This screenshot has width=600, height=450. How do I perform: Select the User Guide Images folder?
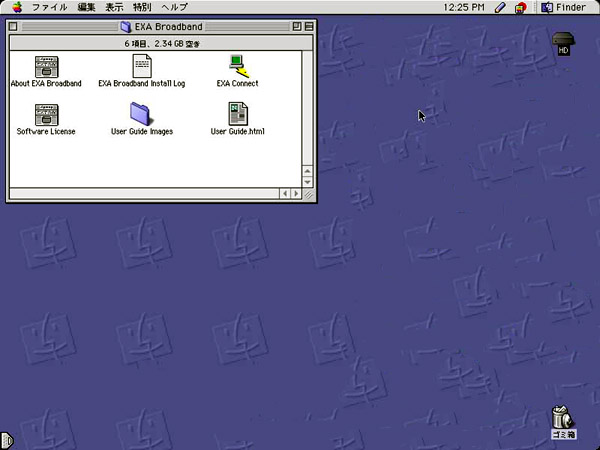[x=141, y=114]
